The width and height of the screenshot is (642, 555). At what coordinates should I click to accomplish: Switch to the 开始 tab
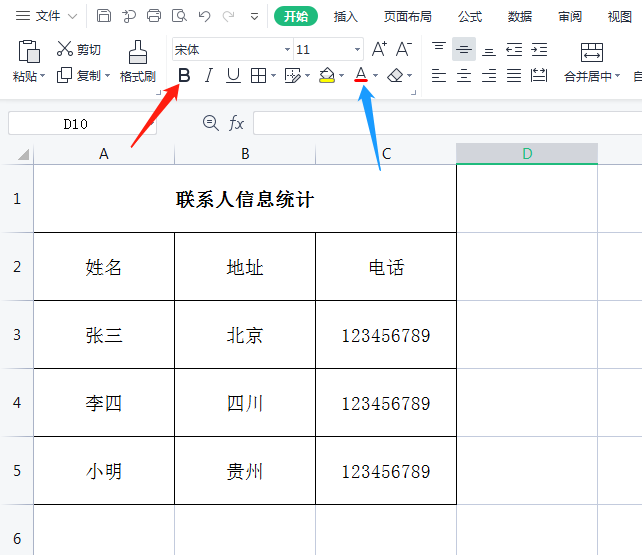click(296, 16)
